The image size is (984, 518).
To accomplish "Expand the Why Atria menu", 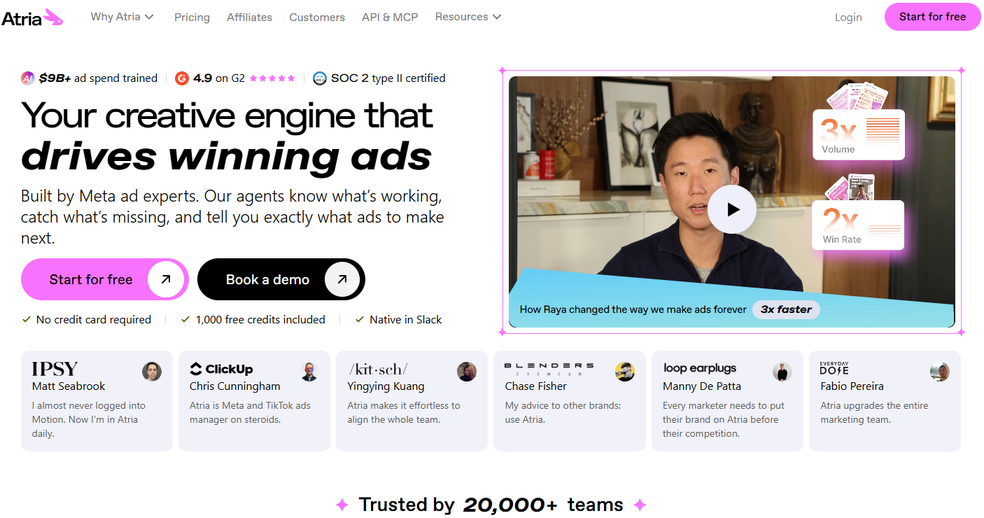I will 122,17.
